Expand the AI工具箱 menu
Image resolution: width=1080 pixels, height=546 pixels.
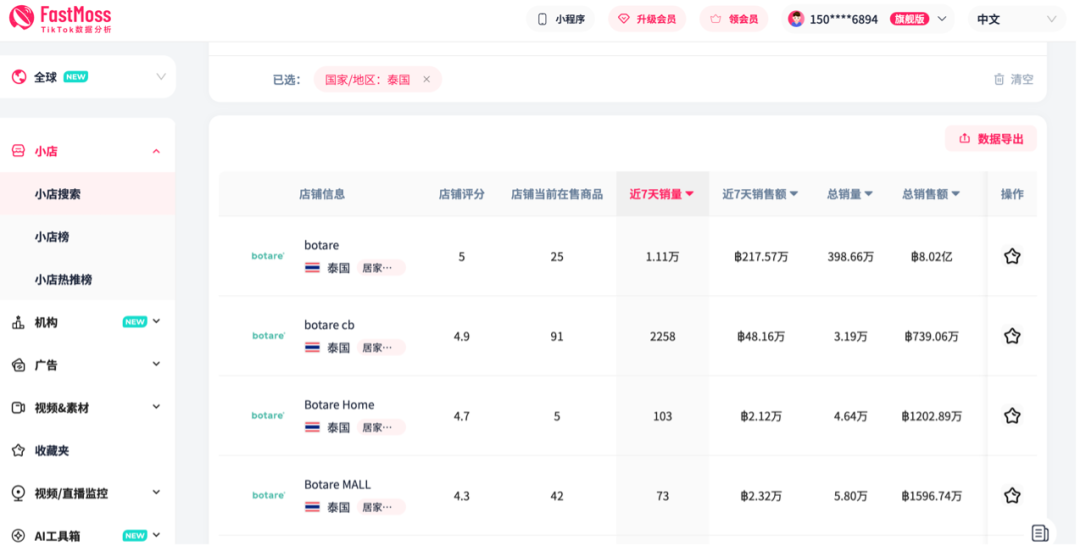coord(156,535)
